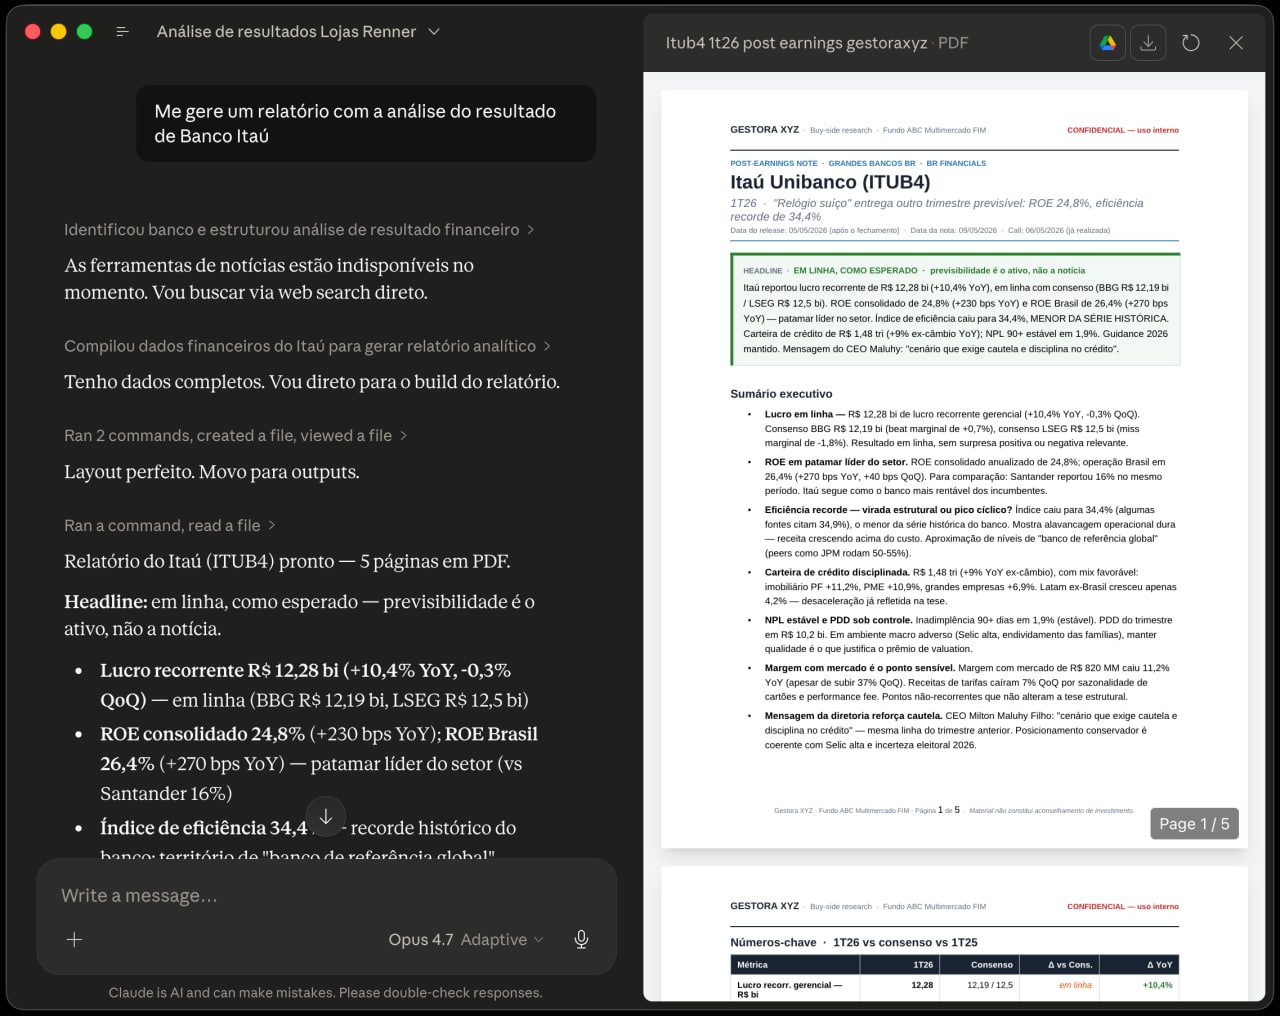This screenshot has height=1016, width=1280.
Task: Click the plus icon to add an attachment
Action: click(x=74, y=939)
